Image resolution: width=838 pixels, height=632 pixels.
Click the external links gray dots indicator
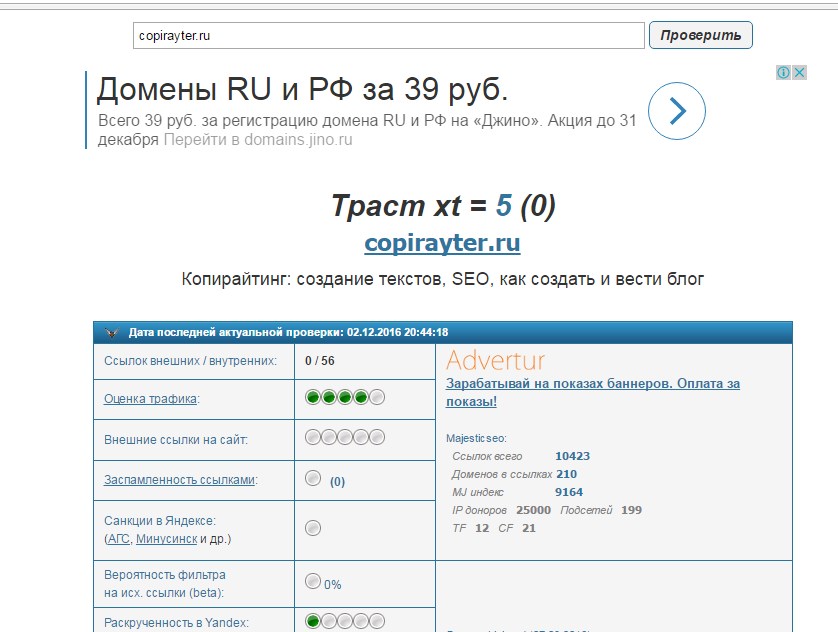click(345, 438)
